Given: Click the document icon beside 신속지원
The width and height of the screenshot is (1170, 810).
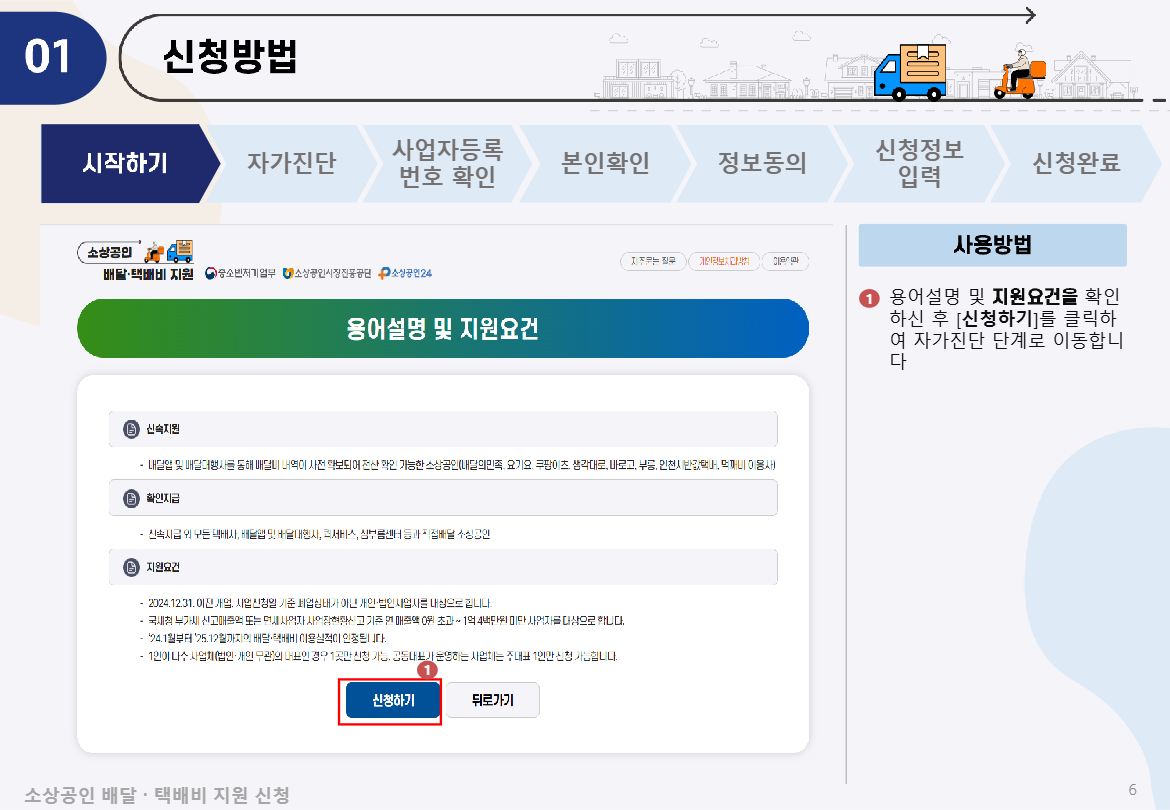Looking at the screenshot, I should [131, 429].
